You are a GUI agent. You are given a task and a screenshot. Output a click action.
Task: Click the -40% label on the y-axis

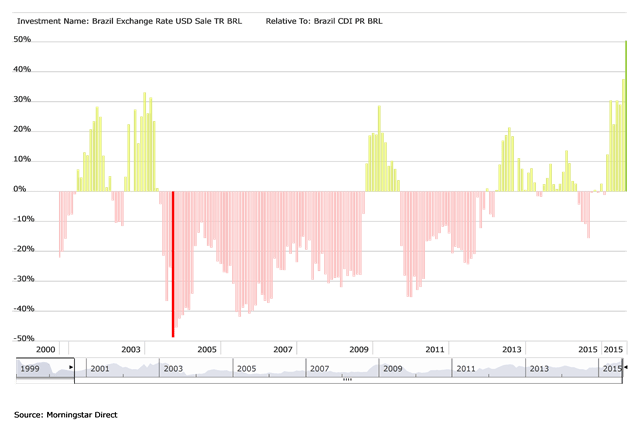(24, 309)
